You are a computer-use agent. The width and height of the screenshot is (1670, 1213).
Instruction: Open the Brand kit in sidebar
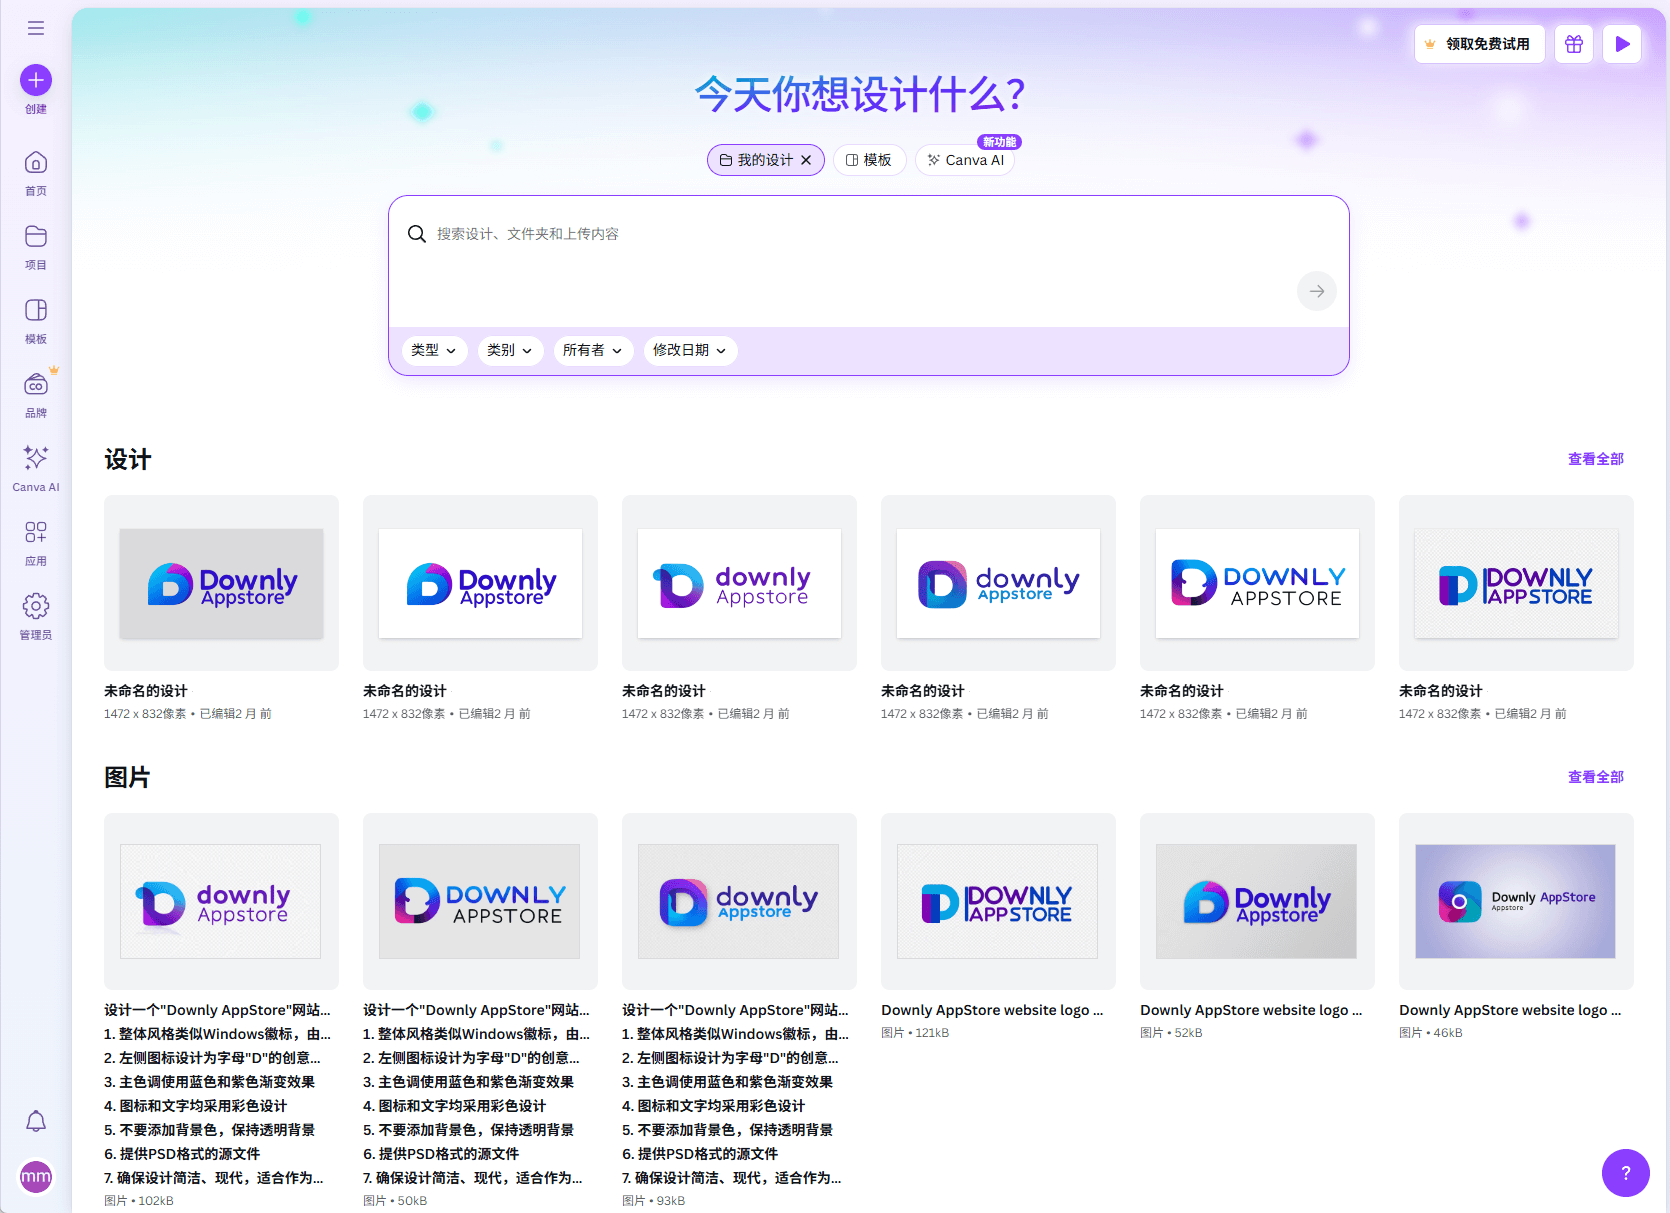coord(36,394)
